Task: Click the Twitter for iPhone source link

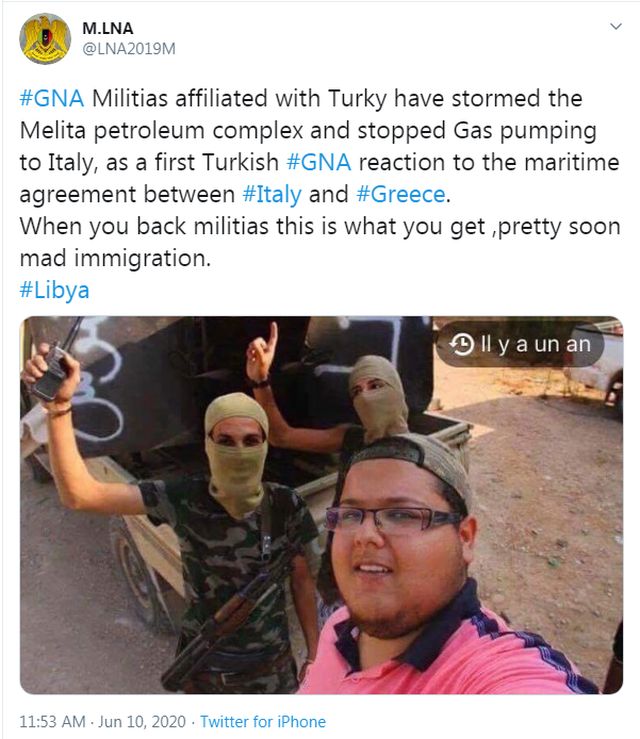Action: click(263, 722)
